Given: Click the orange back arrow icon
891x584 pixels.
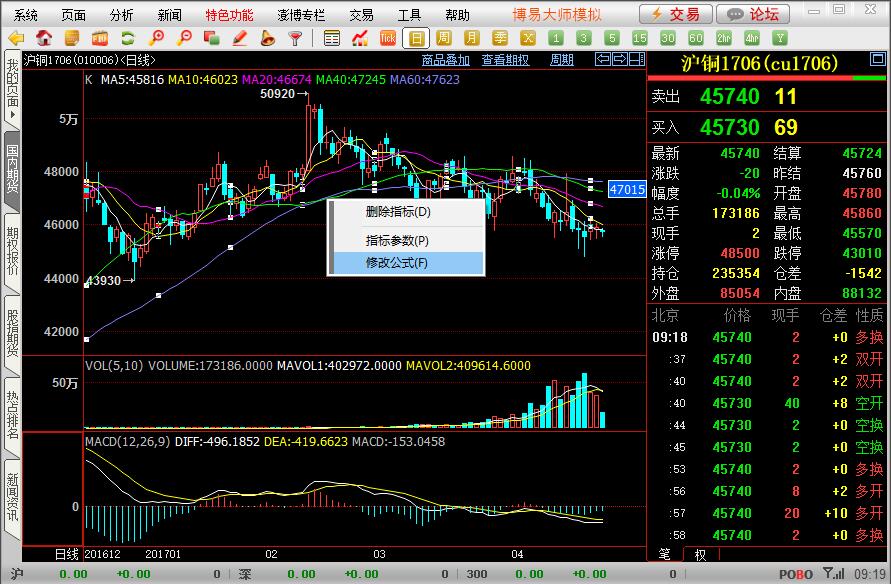Looking at the screenshot, I should tap(16, 38).
